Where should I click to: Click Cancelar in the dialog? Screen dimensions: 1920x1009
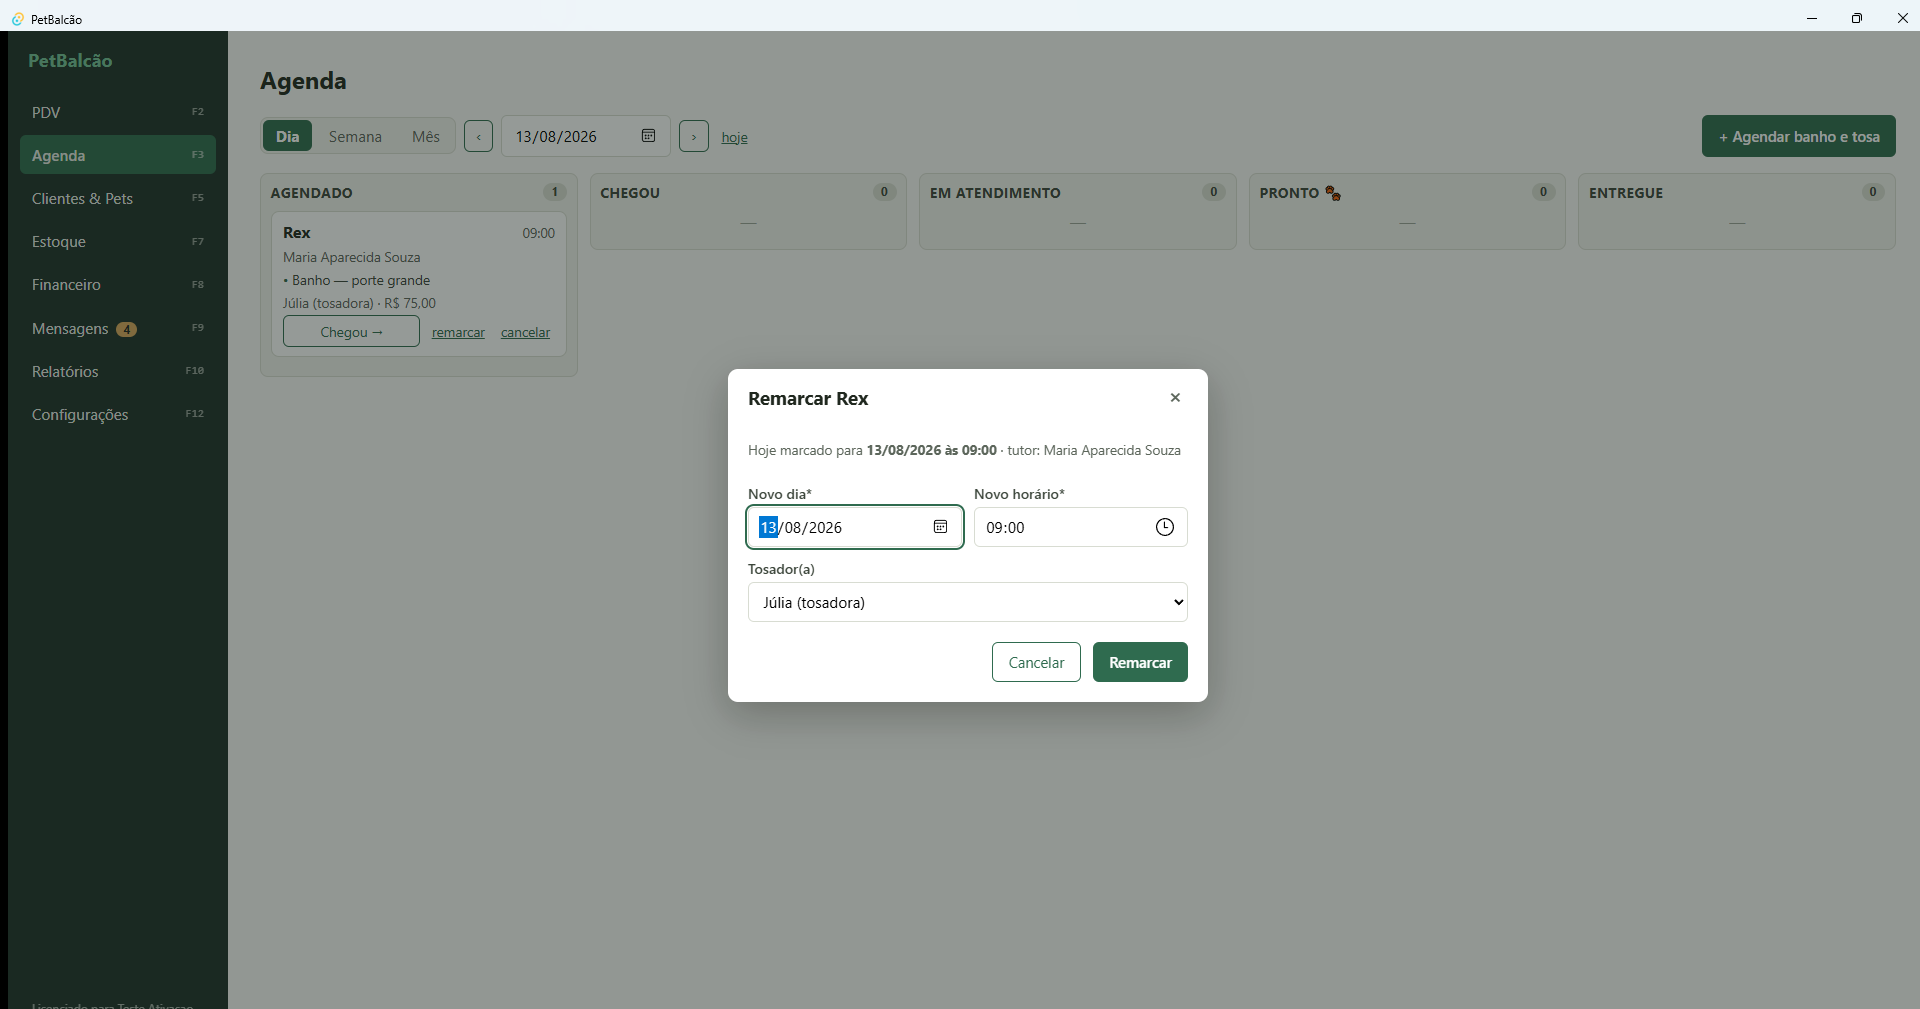click(x=1036, y=662)
